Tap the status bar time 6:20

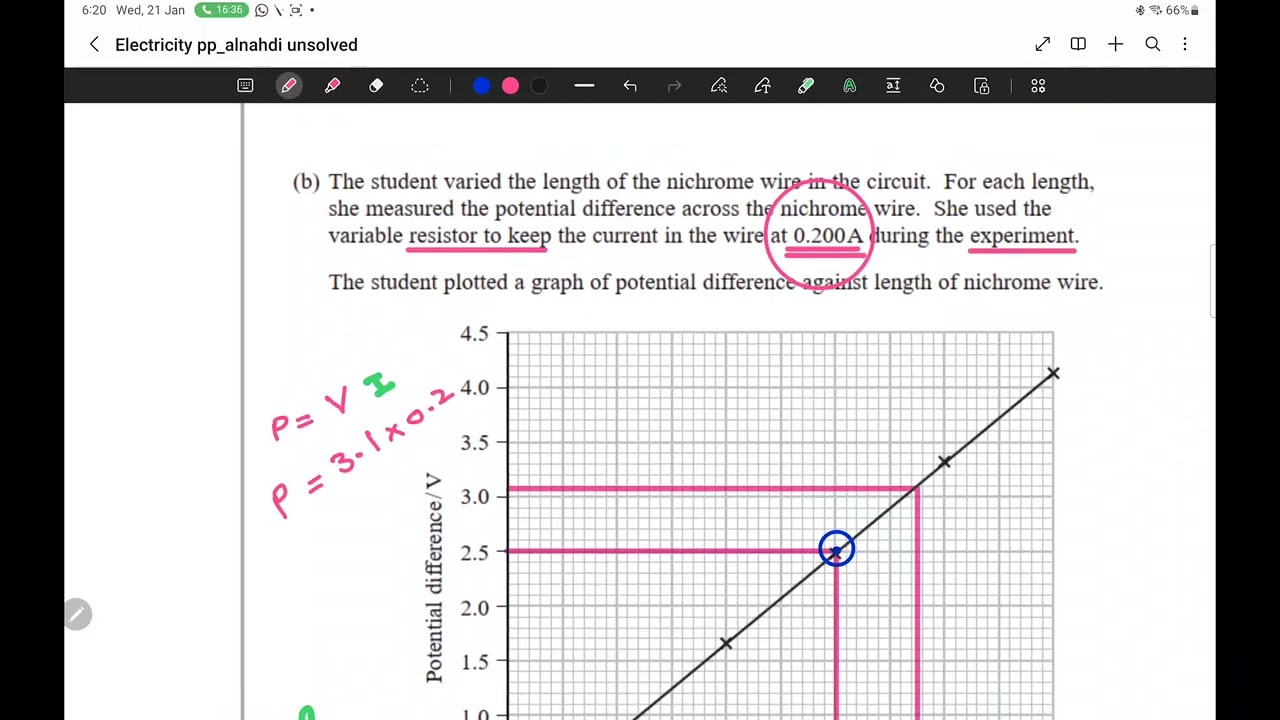94,10
